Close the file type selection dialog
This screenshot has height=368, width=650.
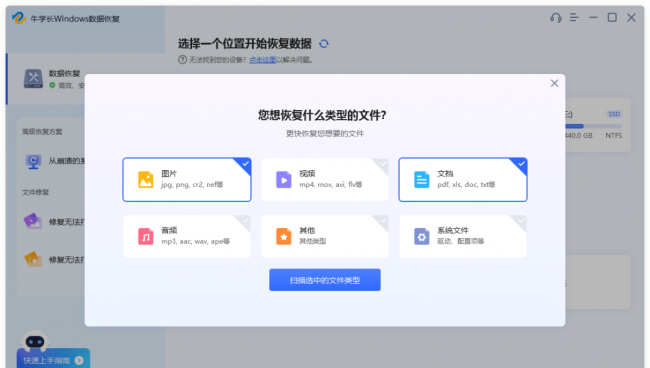(x=554, y=83)
